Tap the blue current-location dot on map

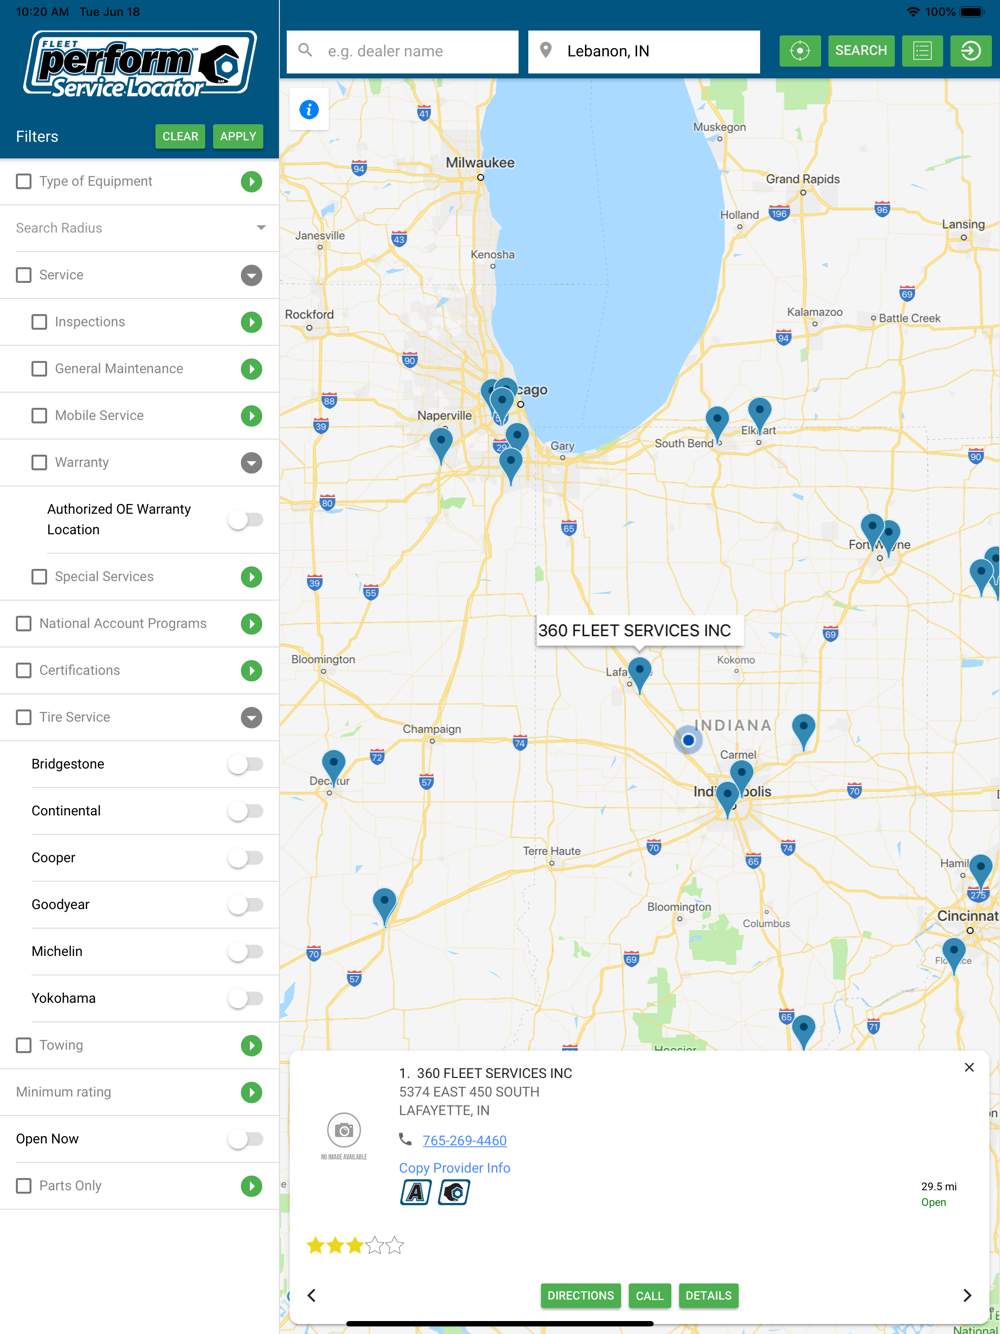(x=688, y=740)
